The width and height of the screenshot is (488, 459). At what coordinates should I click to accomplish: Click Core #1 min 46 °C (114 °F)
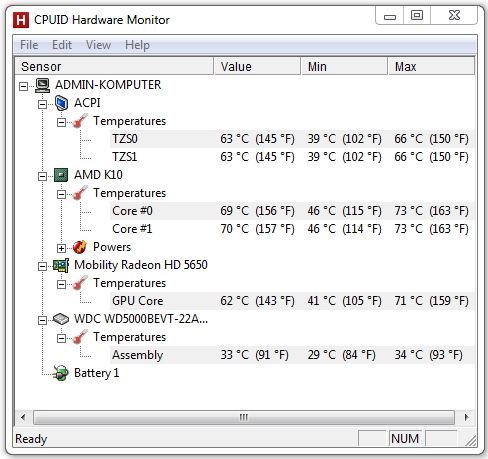[344, 229]
